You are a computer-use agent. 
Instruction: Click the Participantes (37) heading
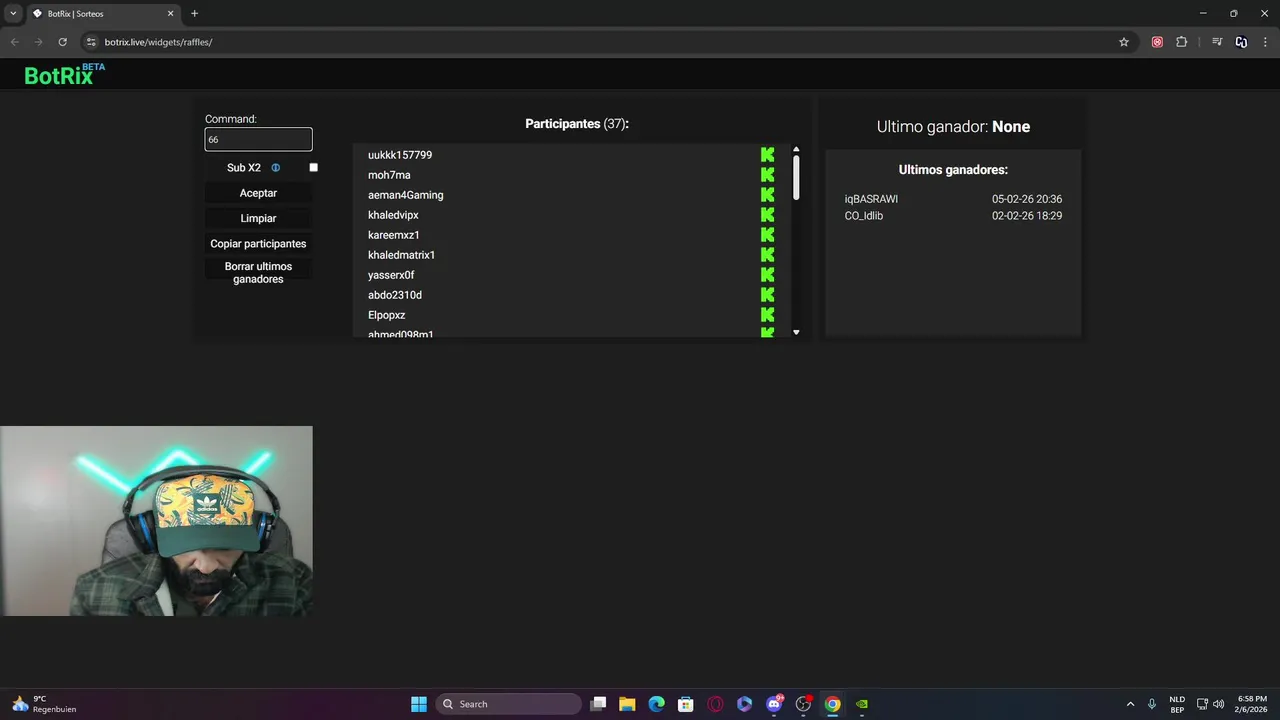pyautogui.click(x=577, y=124)
